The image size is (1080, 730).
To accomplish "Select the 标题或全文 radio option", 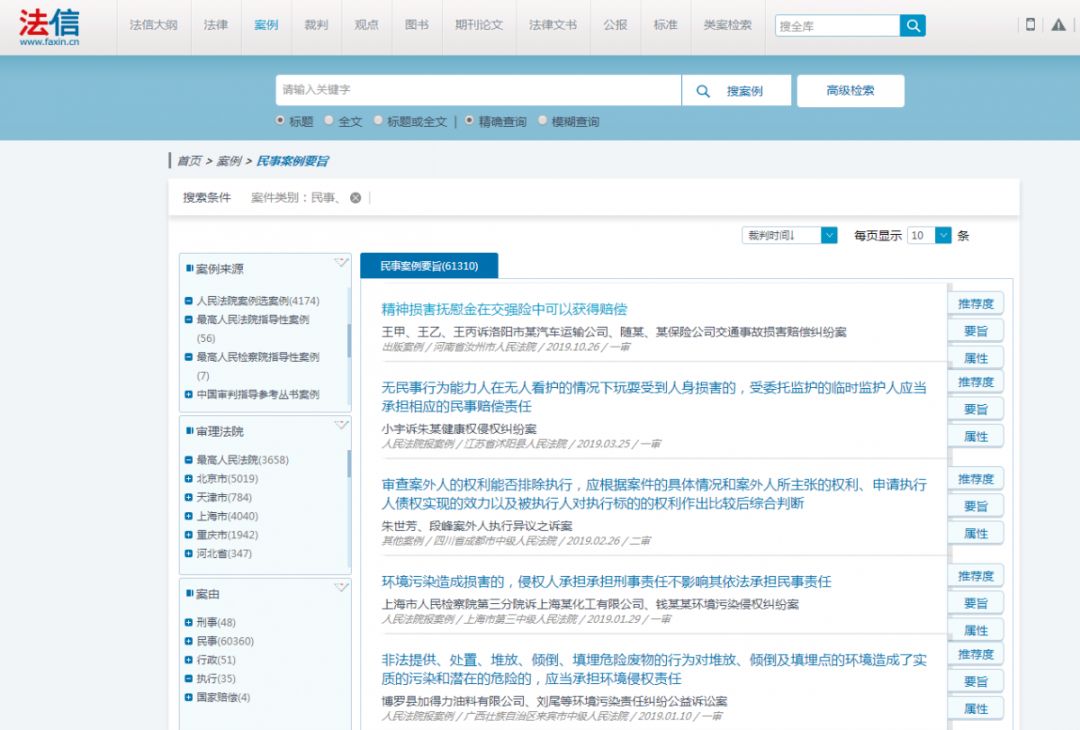I will click(x=378, y=121).
